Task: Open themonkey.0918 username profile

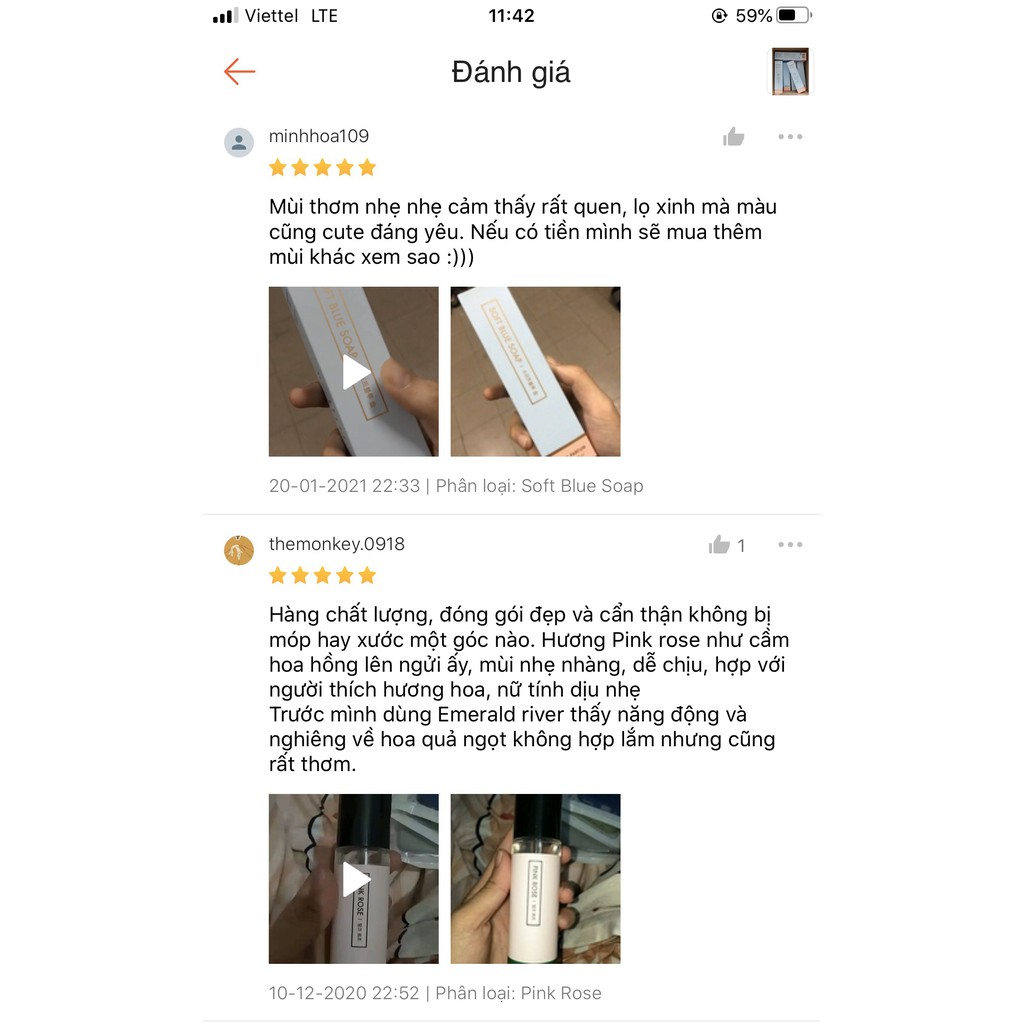Action: (337, 544)
